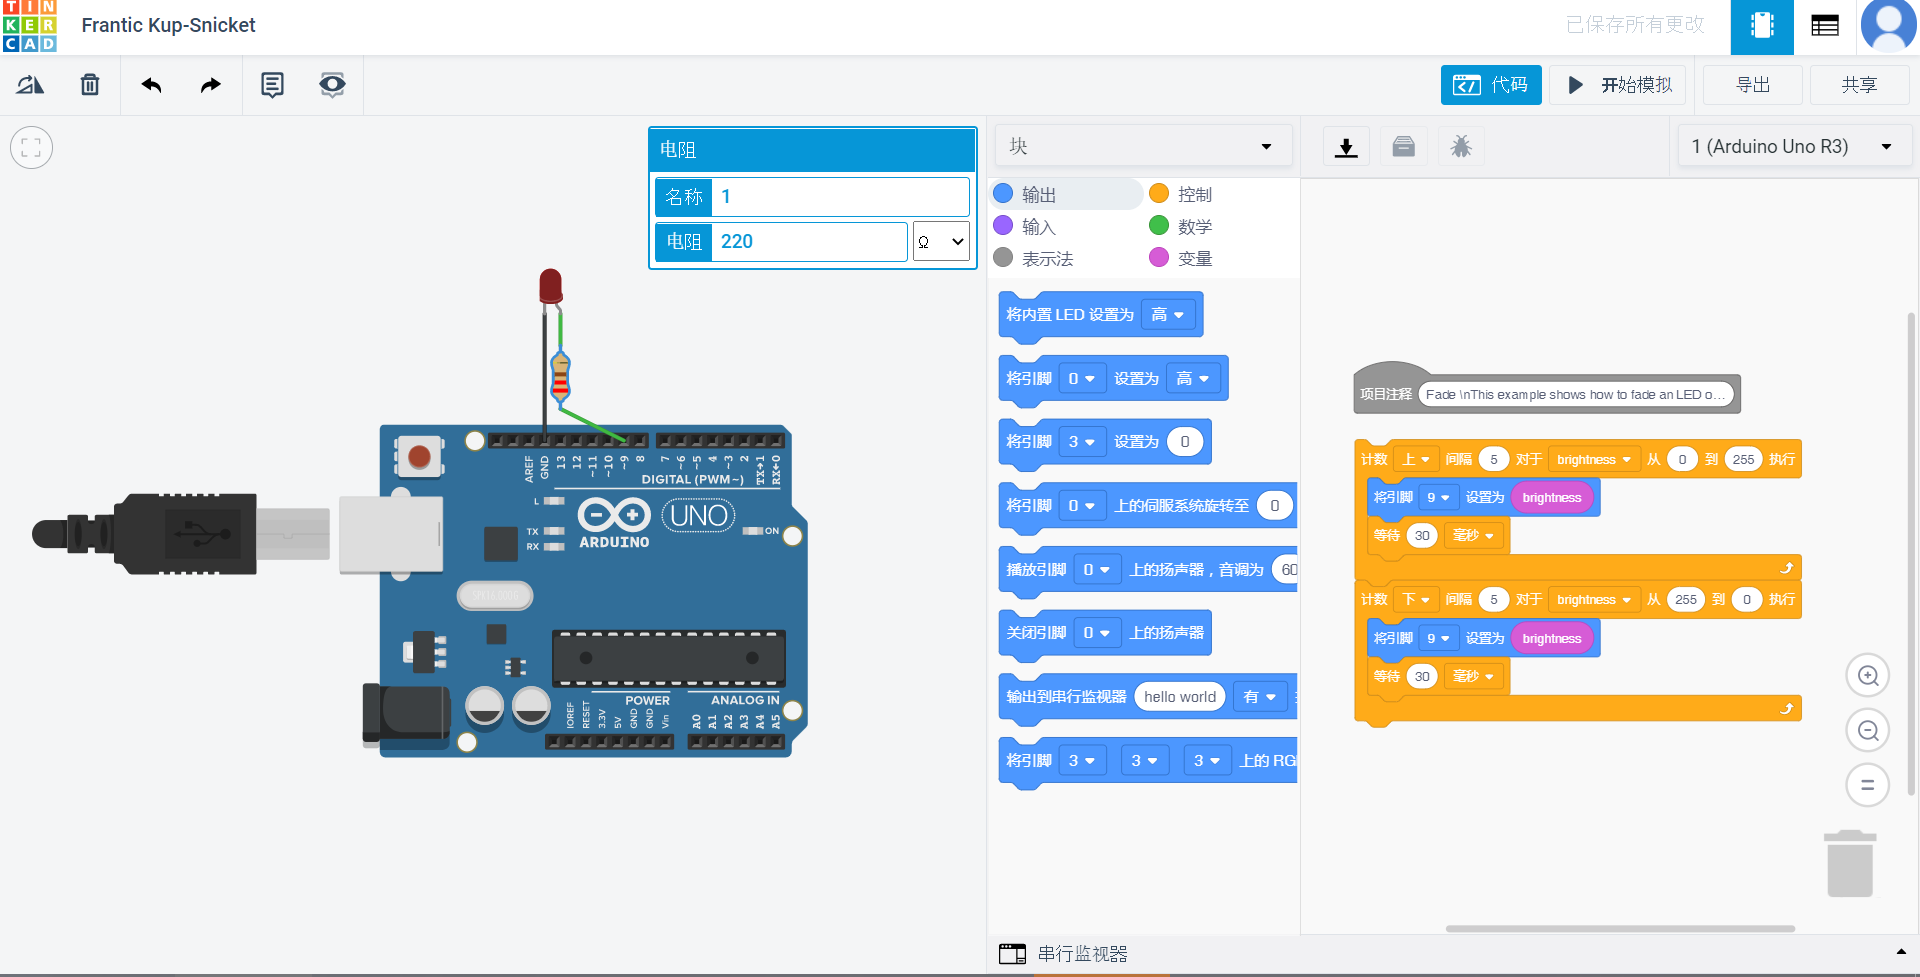
Task: Open 高 dropdown on built-in LED block
Action: (x=1168, y=315)
